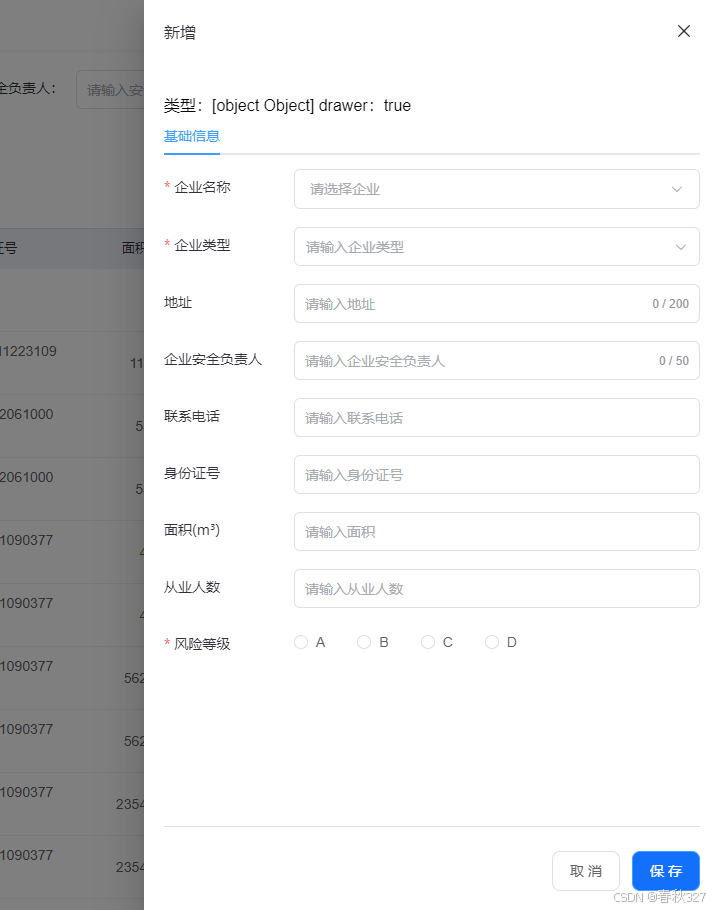Click the 企业名称 label text

pos(202,187)
